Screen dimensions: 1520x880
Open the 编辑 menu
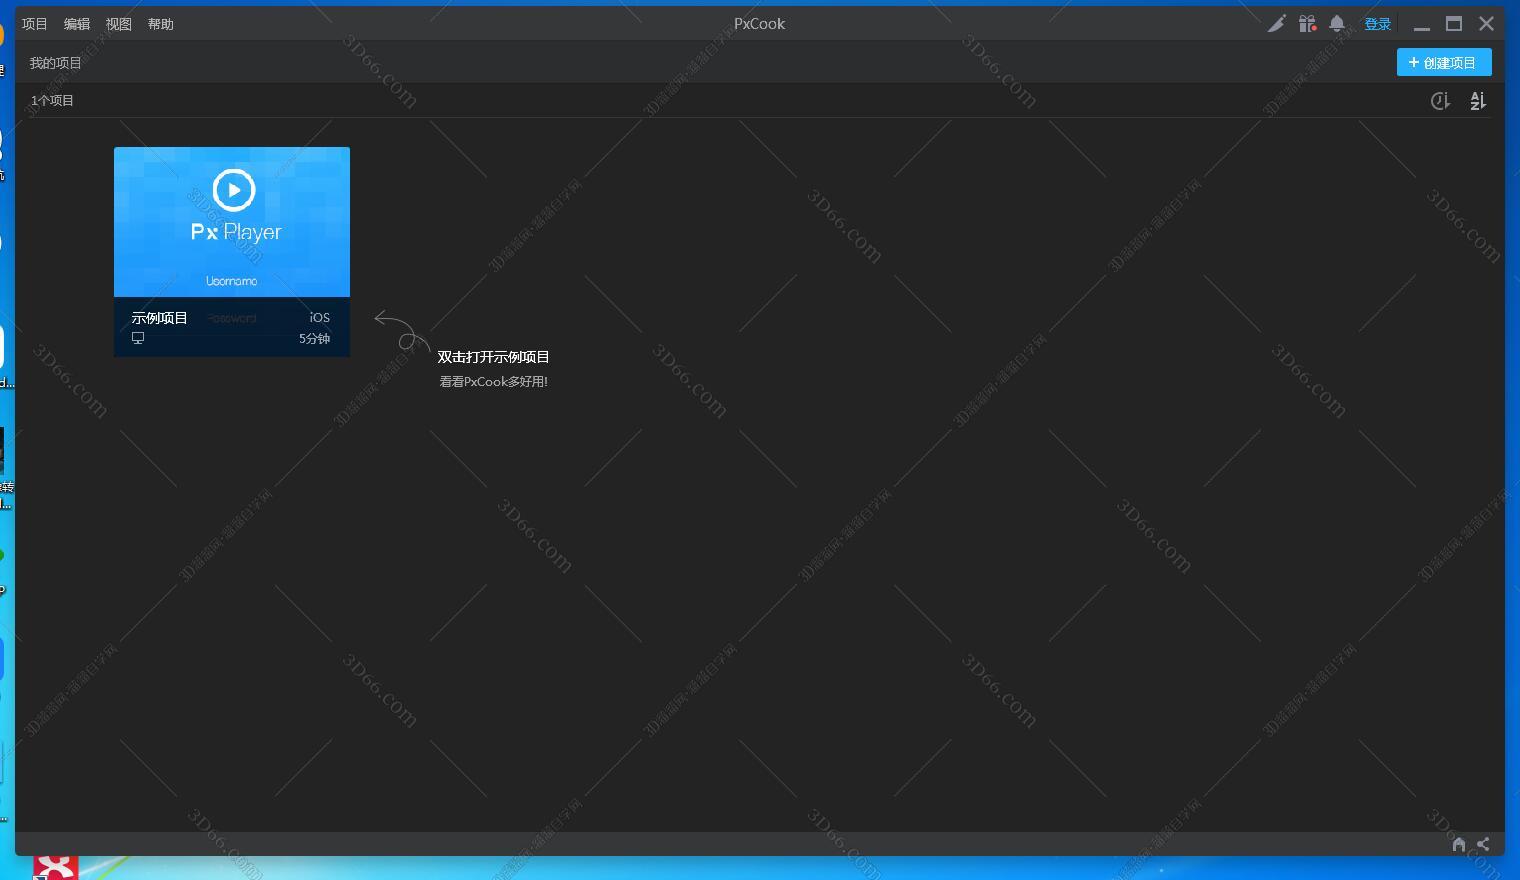point(77,24)
